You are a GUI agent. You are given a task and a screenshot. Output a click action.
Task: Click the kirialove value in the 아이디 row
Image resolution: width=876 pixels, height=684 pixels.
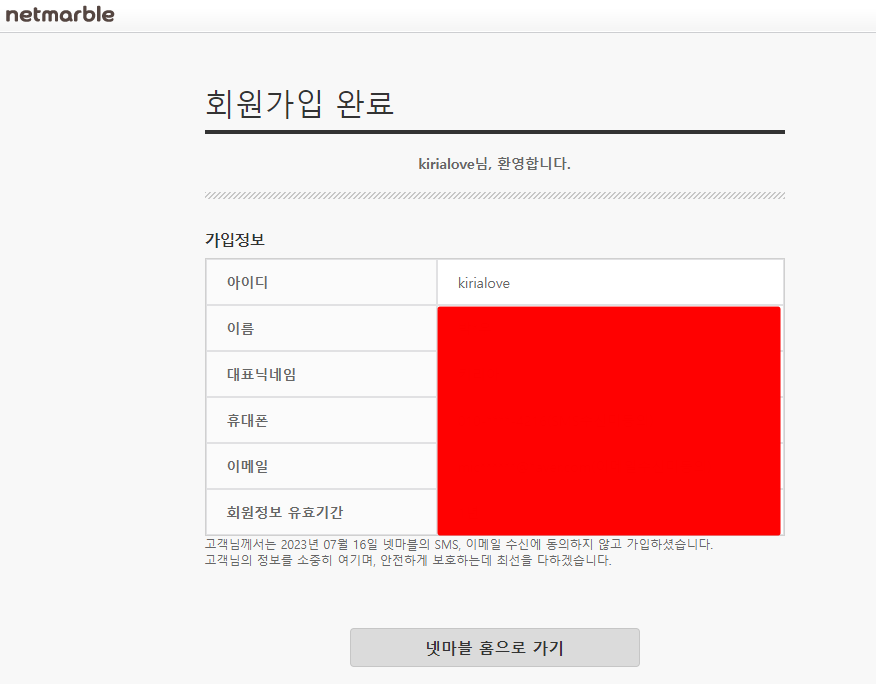click(484, 283)
